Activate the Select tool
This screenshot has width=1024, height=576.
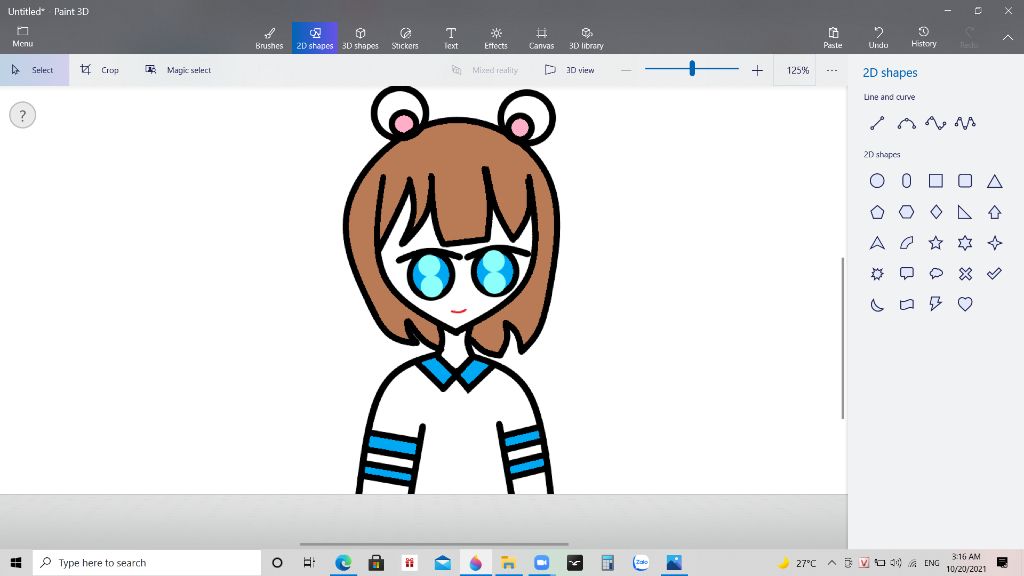[34, 70]
